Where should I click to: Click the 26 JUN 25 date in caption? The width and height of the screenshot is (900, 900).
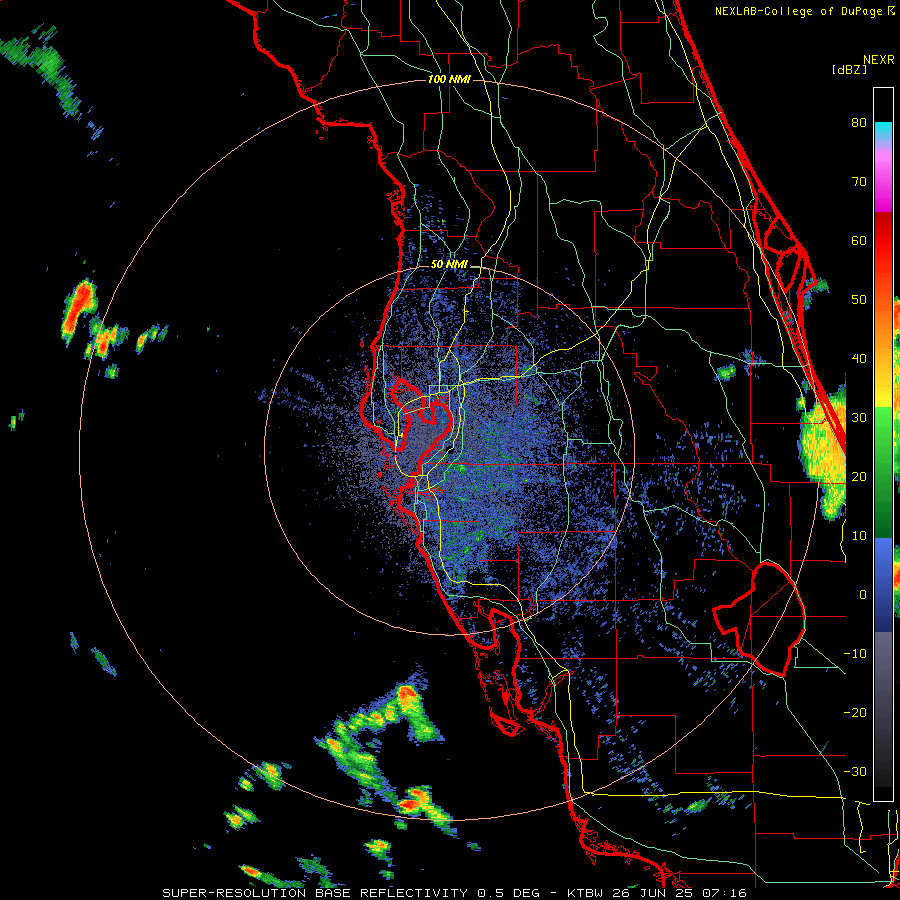point(655,893)
